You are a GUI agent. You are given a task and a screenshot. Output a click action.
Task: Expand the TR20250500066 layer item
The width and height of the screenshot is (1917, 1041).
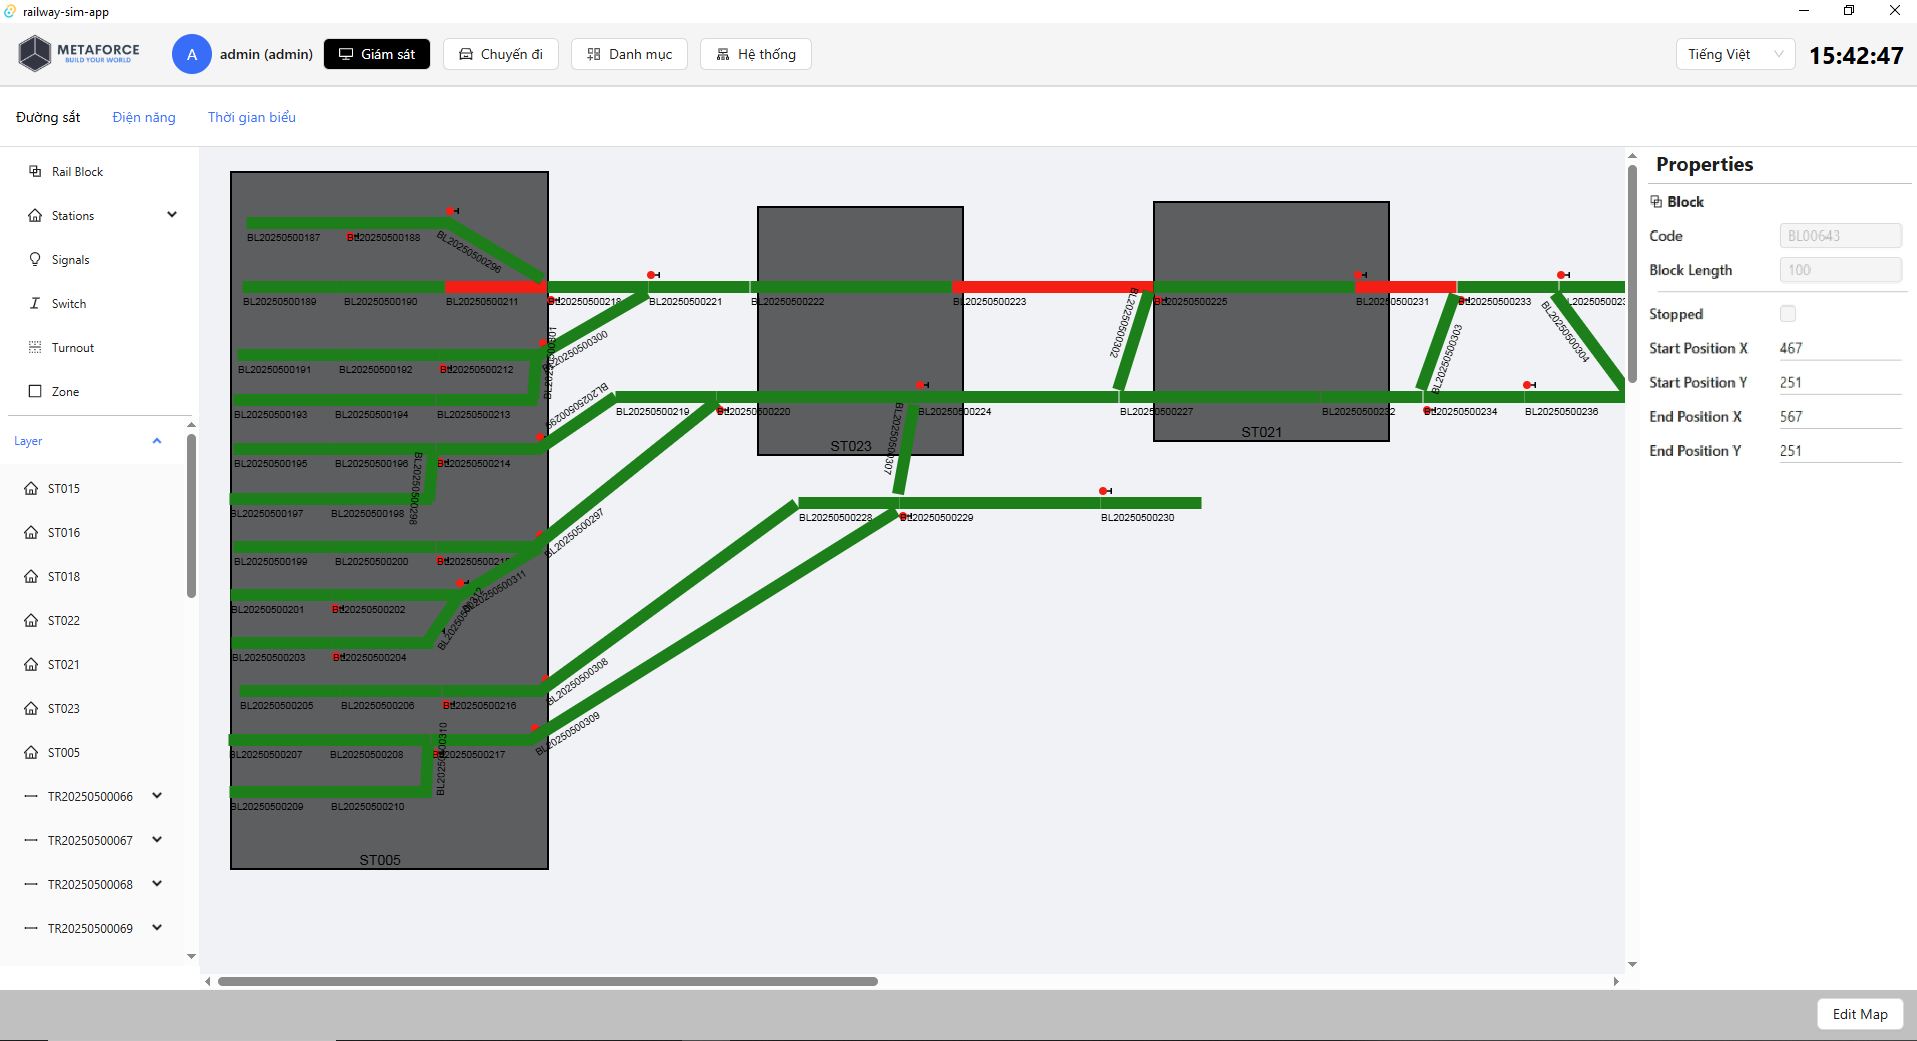[x=157, y=796]
